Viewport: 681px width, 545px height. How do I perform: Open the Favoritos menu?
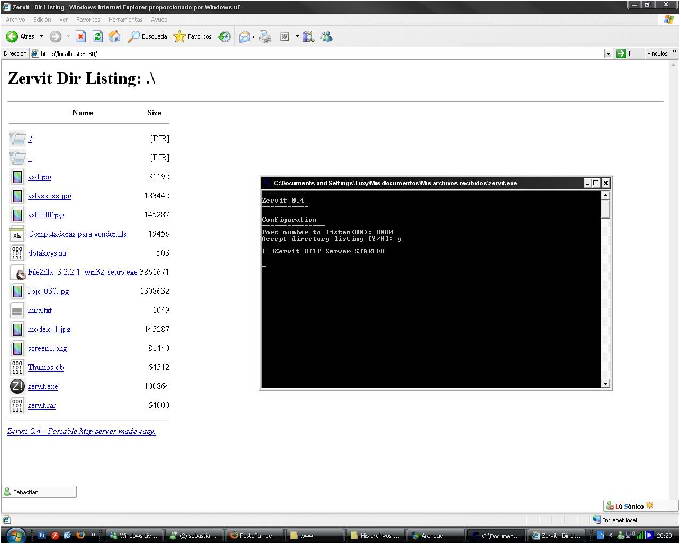pos(89,20)
